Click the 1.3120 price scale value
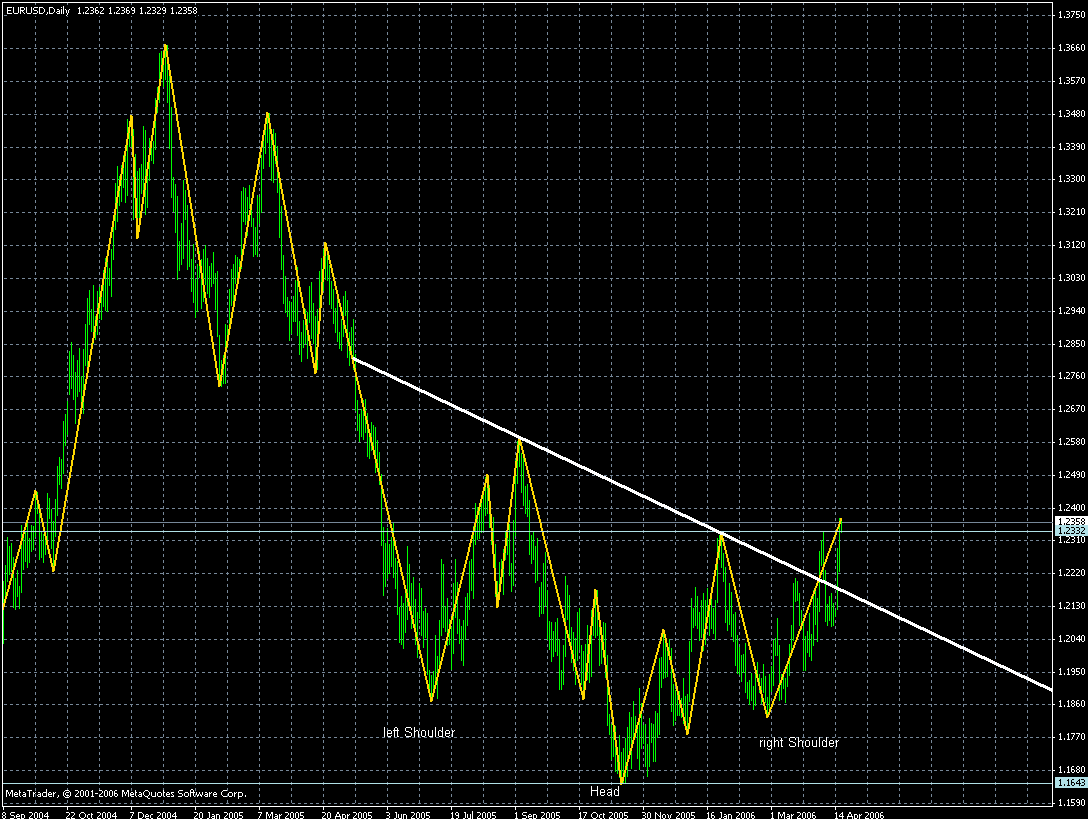This screenshot has height=819, width=1088. (x=1071, y=245)
